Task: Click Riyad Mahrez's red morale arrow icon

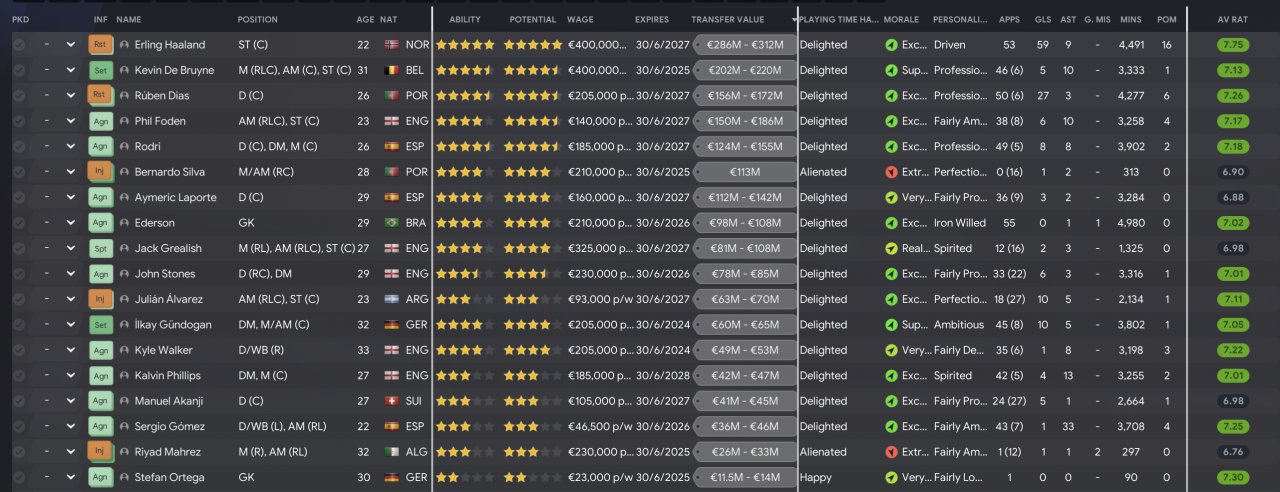Action: click(891, 452)
